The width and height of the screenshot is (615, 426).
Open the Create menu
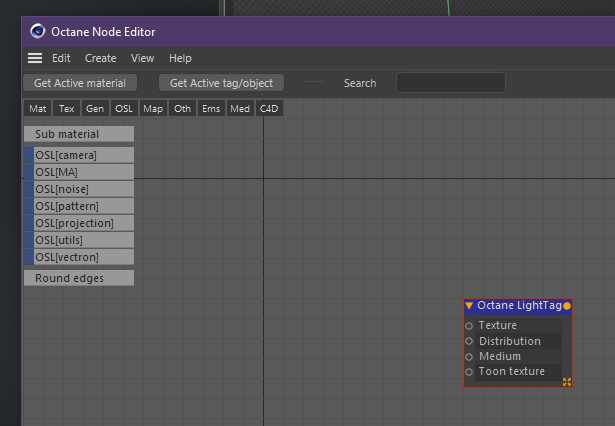[x=100, y=58]
